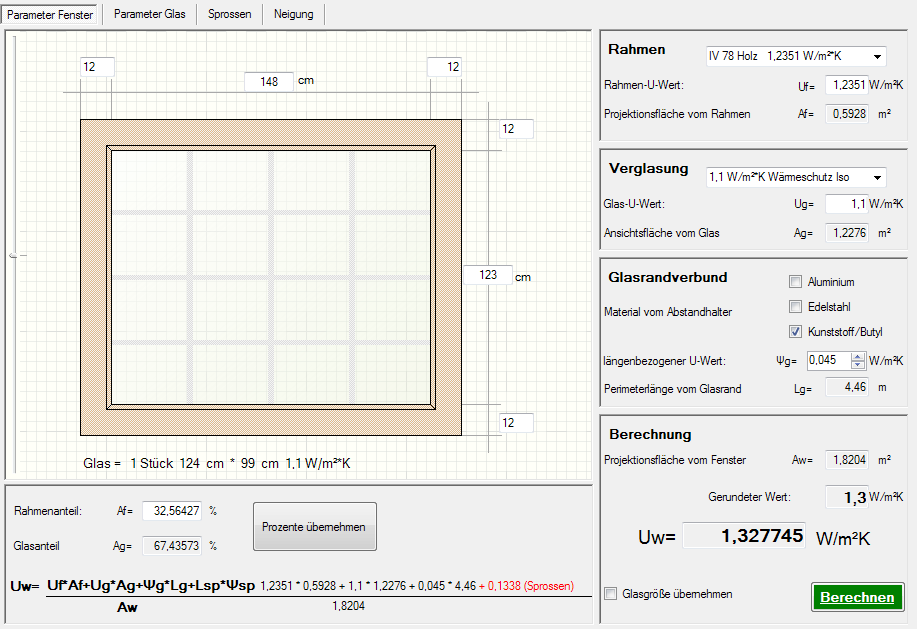Select the window height field showing 123

[488, 275]
